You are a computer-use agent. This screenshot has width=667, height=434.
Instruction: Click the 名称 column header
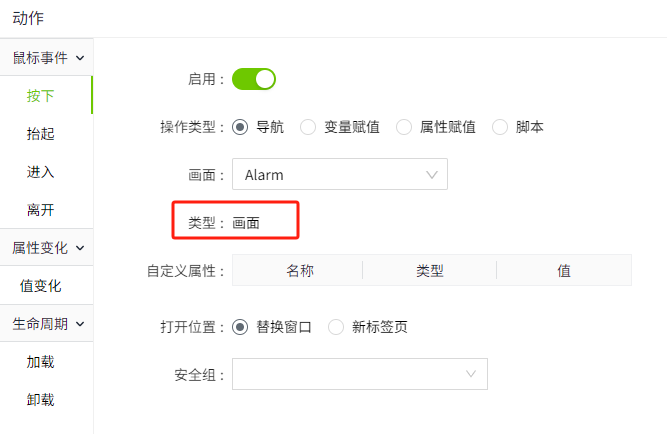pos(299,271)
